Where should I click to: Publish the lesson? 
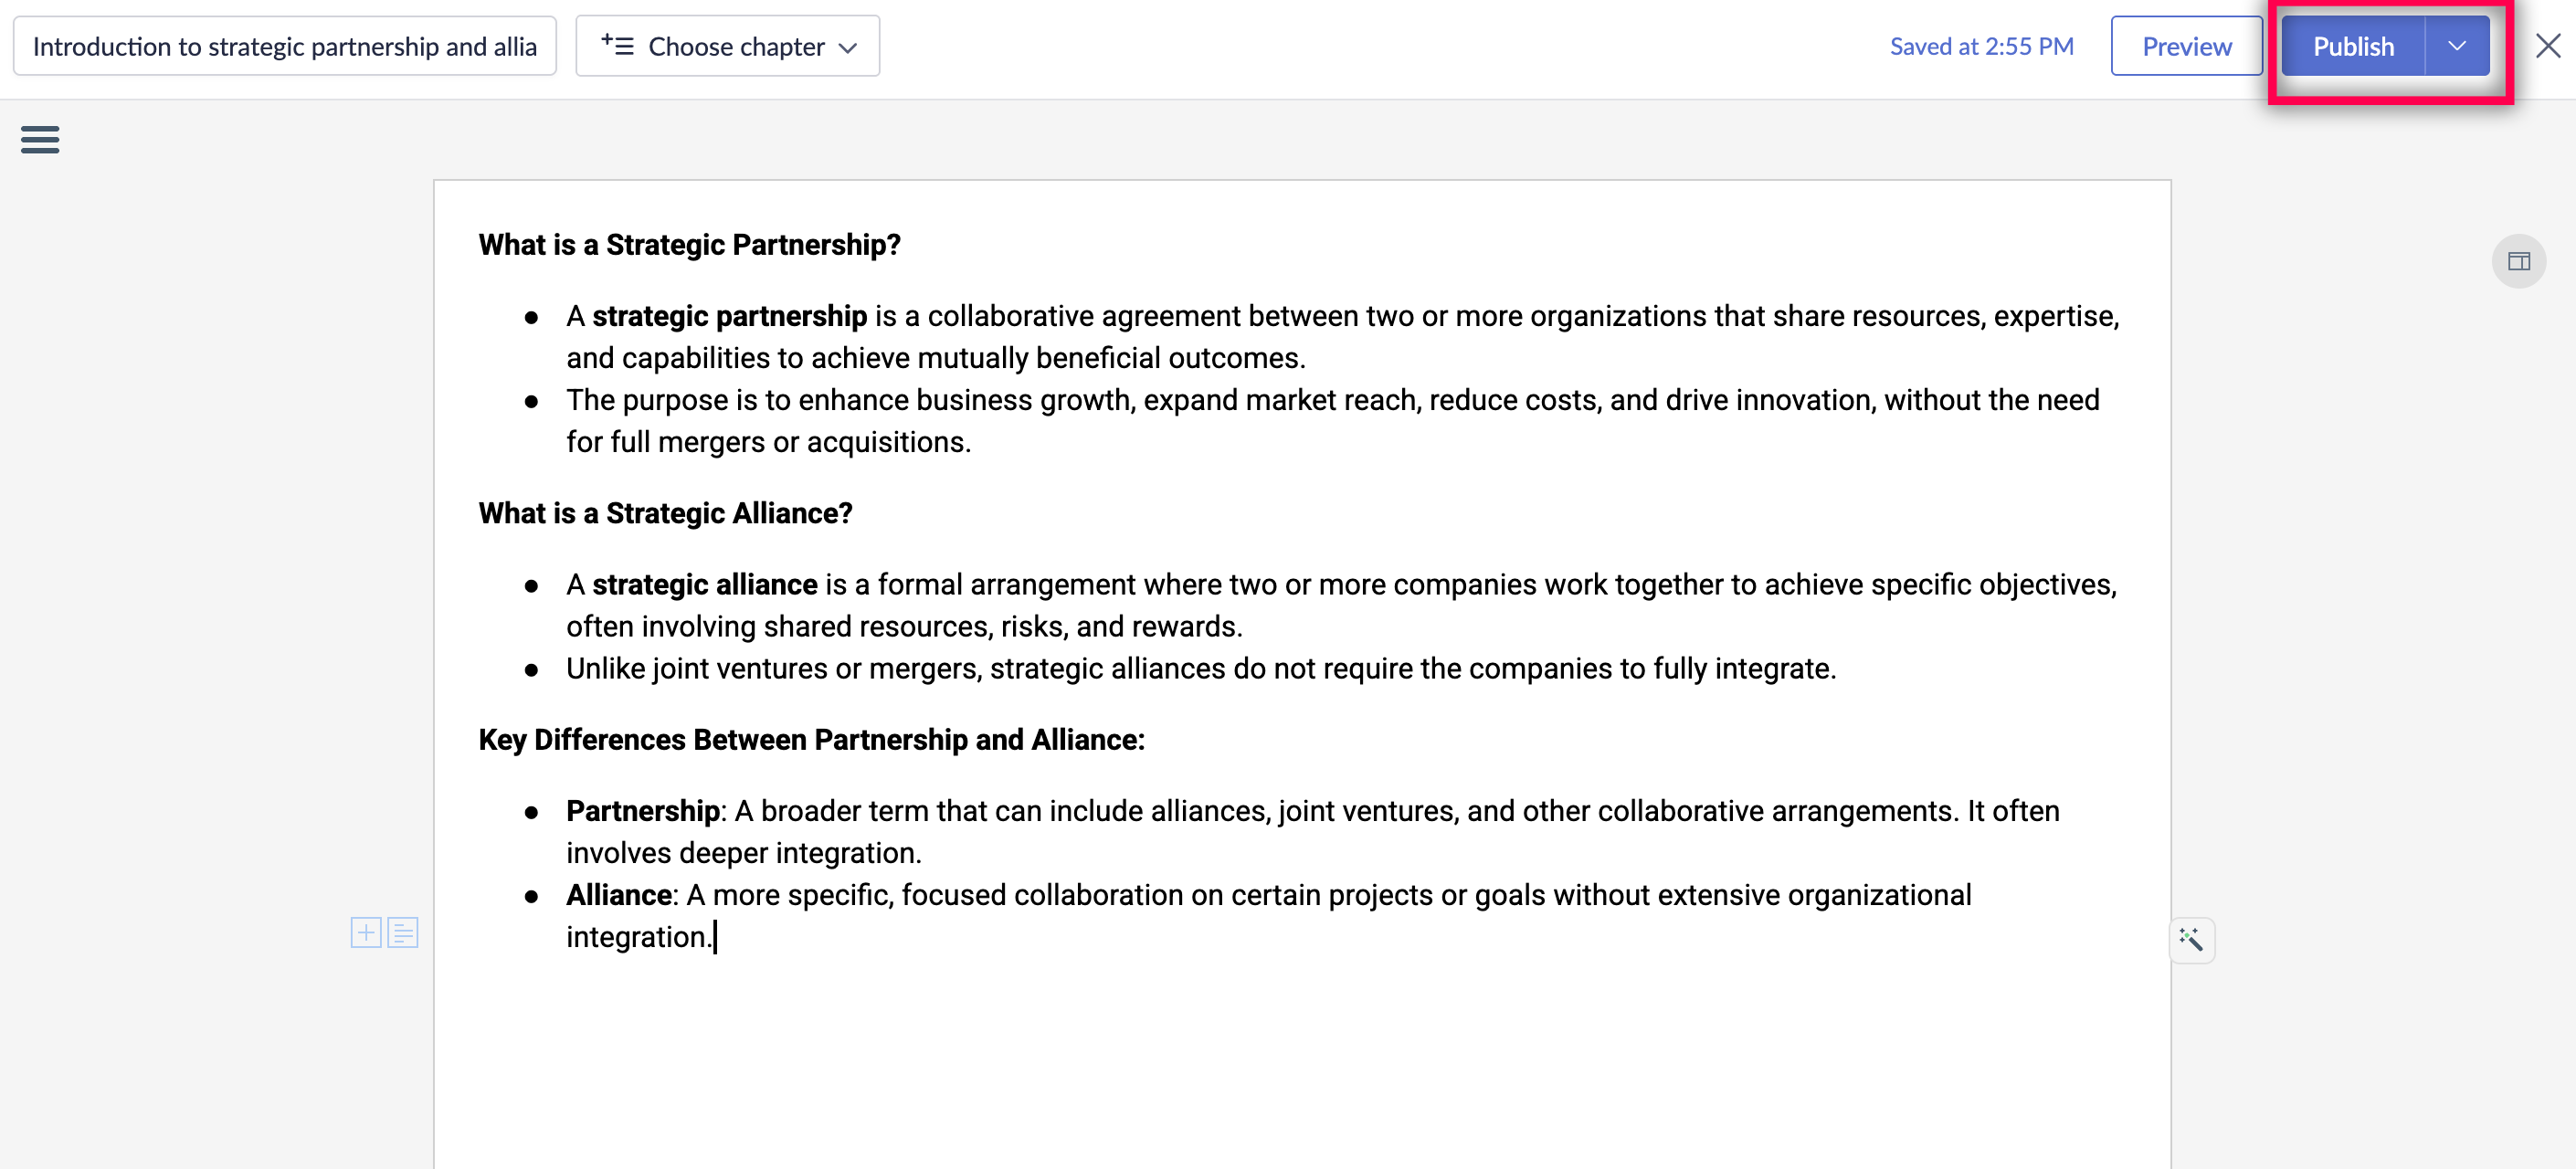[x=2352, y=46]
